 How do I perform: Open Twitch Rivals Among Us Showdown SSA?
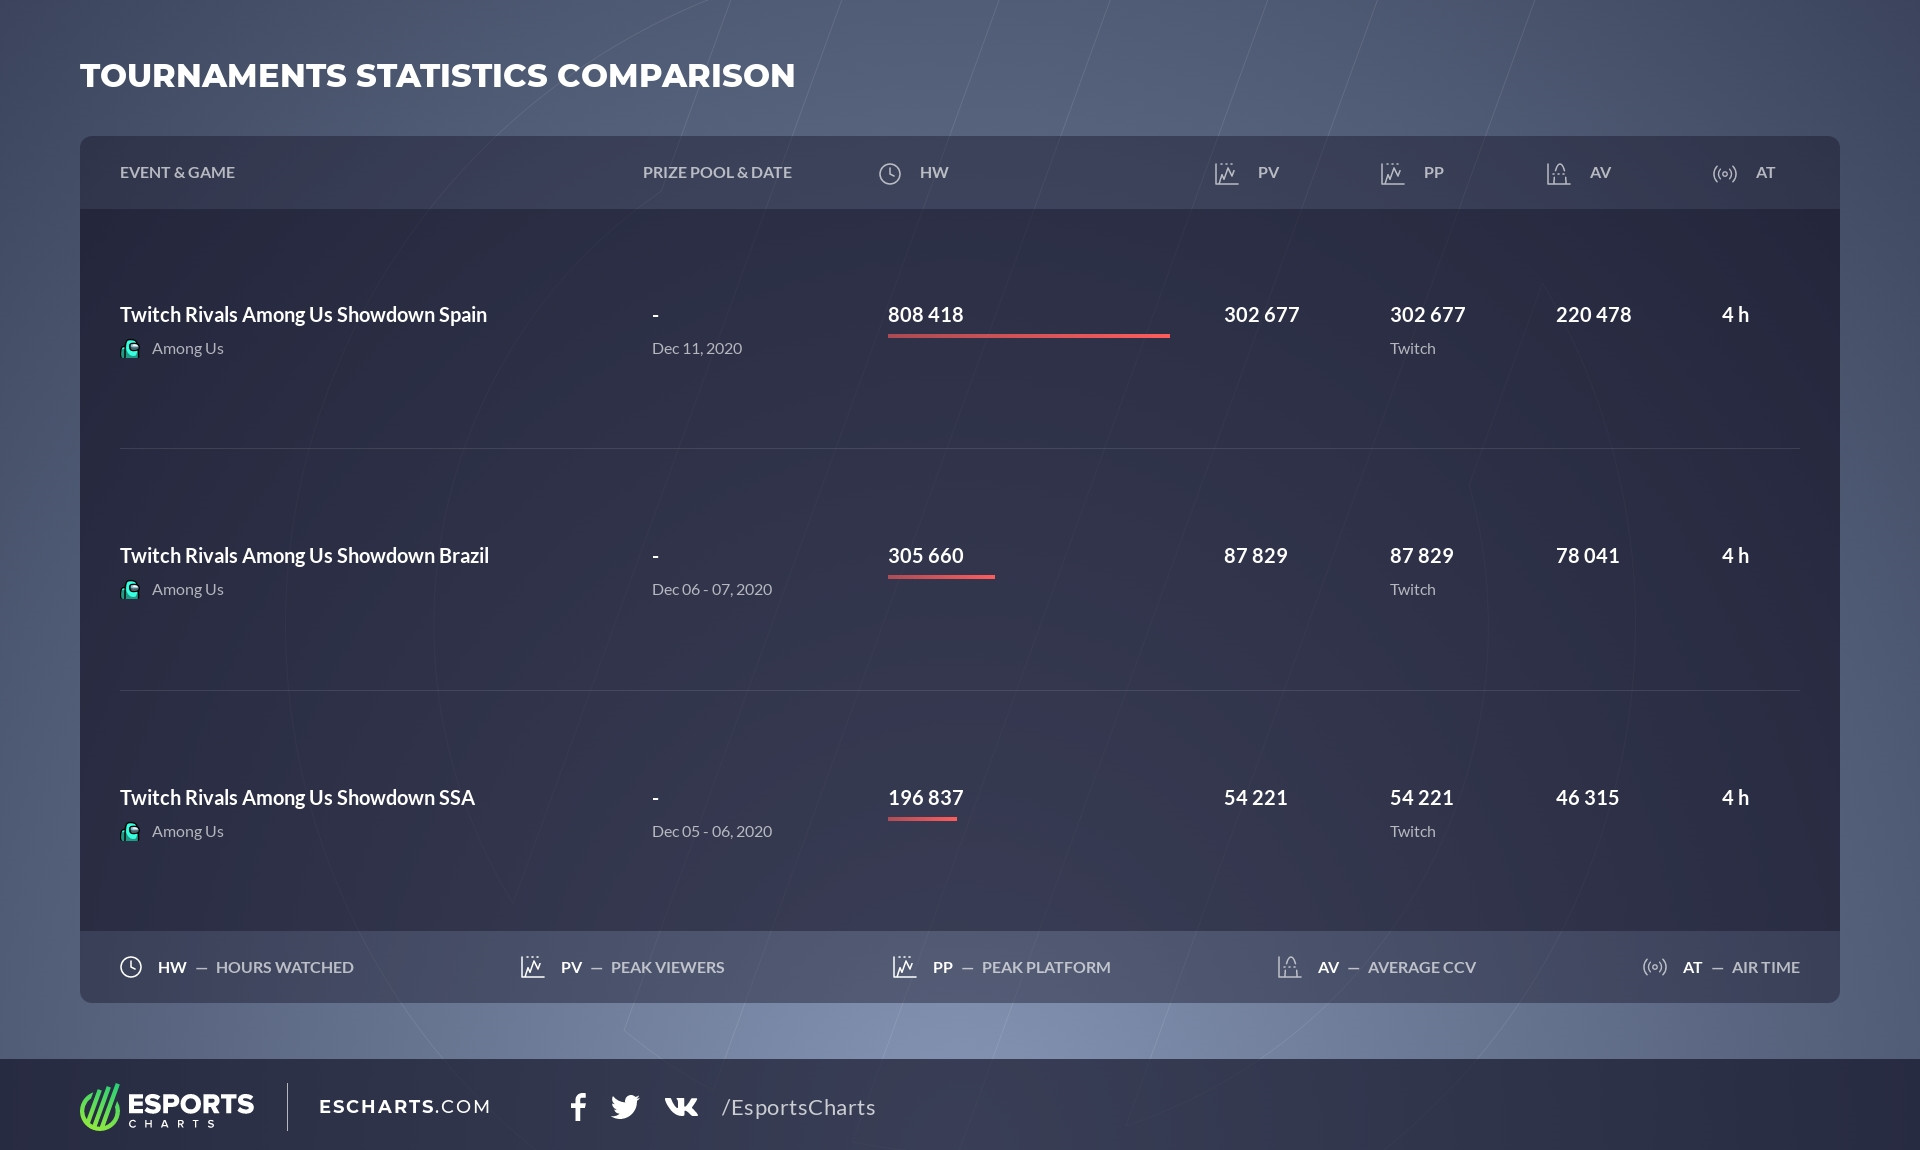coord(297,798)
